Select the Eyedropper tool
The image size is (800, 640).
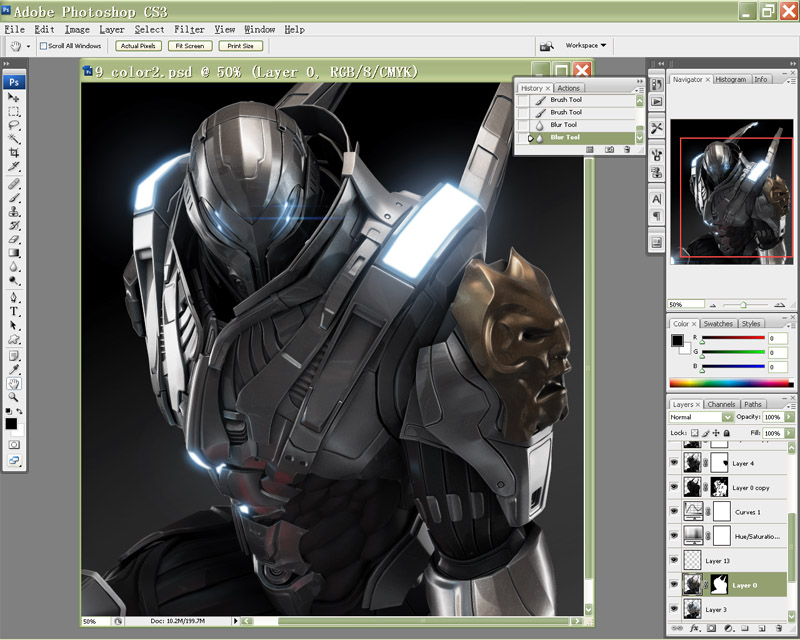click(14, 370)
